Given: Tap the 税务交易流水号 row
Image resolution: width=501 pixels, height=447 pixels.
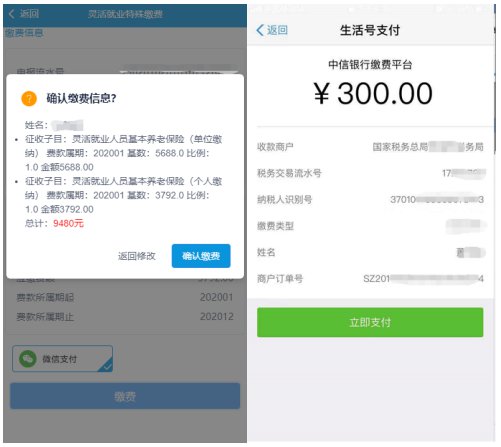Looking at the screenshot, I should tap(370, 173).
